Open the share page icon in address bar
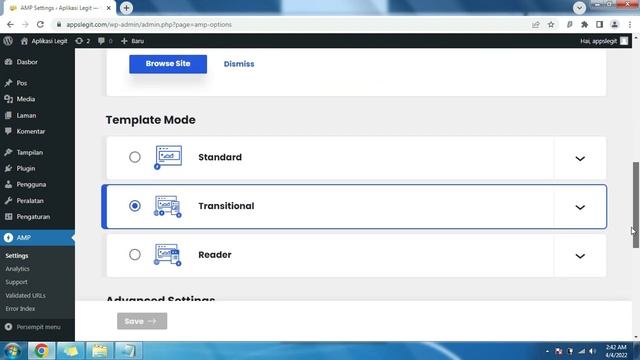The width and height of the screenshot is (640, 360). pyautogui.click(x=536, y=24)
